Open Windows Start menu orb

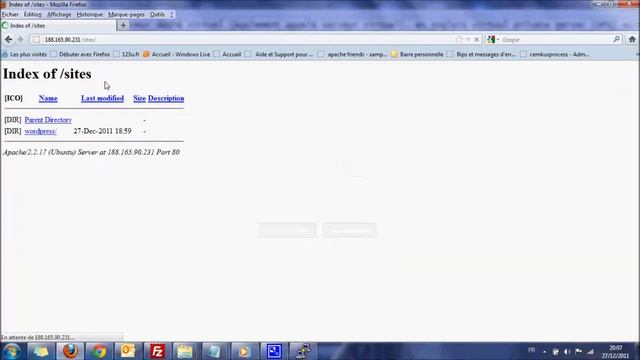(x=12, y=351)
